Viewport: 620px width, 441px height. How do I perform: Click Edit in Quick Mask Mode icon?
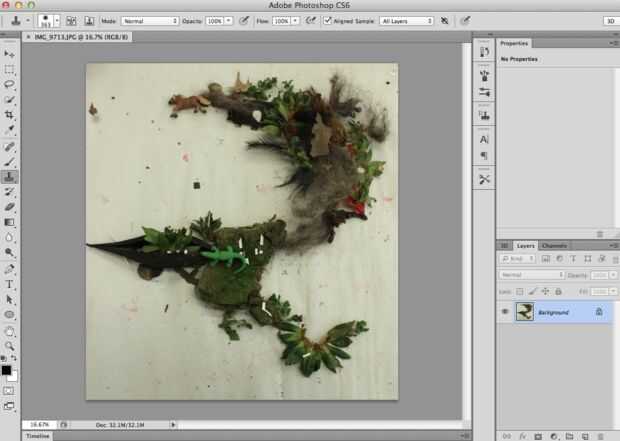(x=9, y=391)
